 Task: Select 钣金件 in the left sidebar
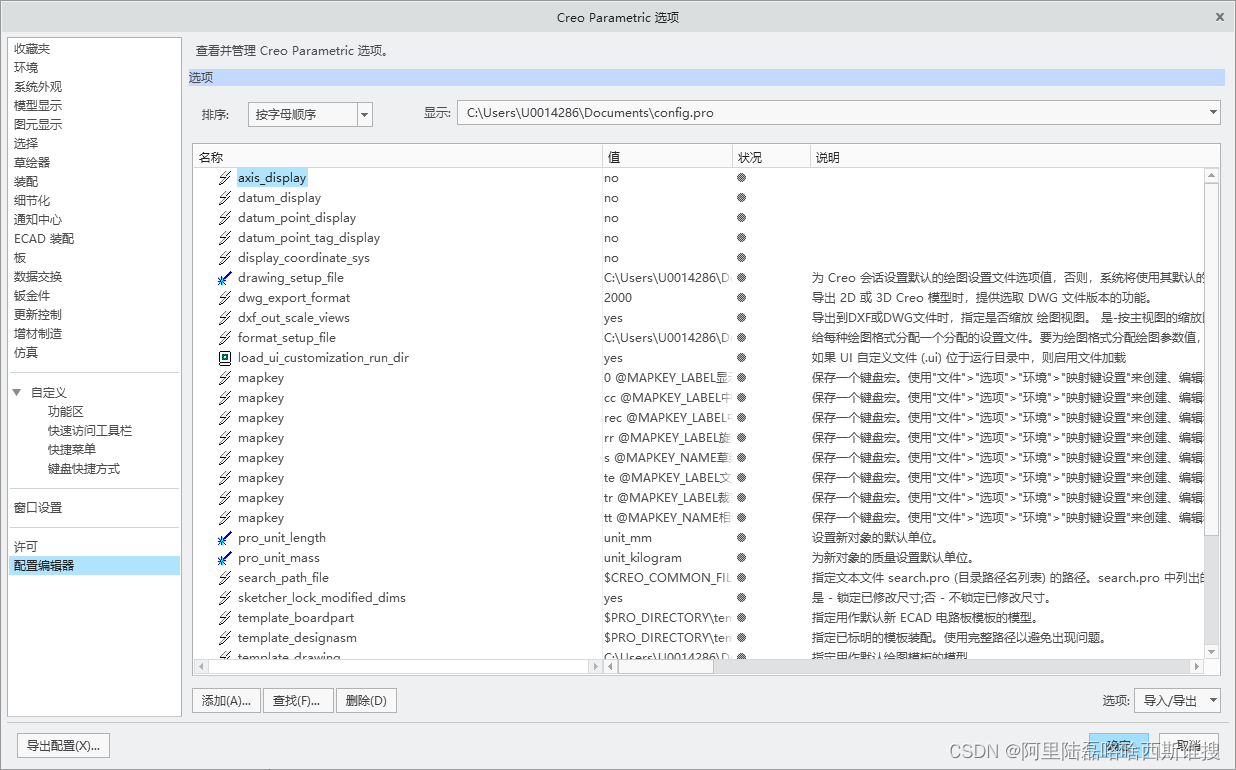(x=32, y=296)
